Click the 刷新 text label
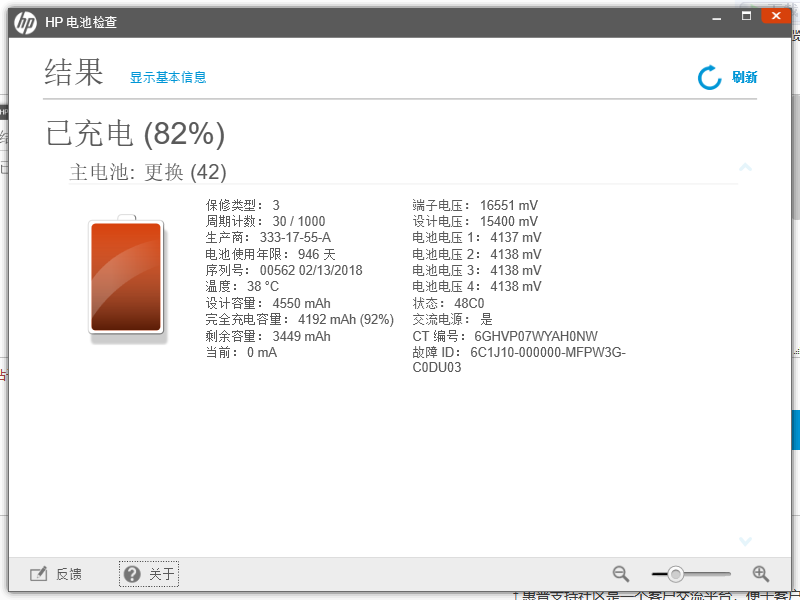800x600 pixels. pos(744,78)
